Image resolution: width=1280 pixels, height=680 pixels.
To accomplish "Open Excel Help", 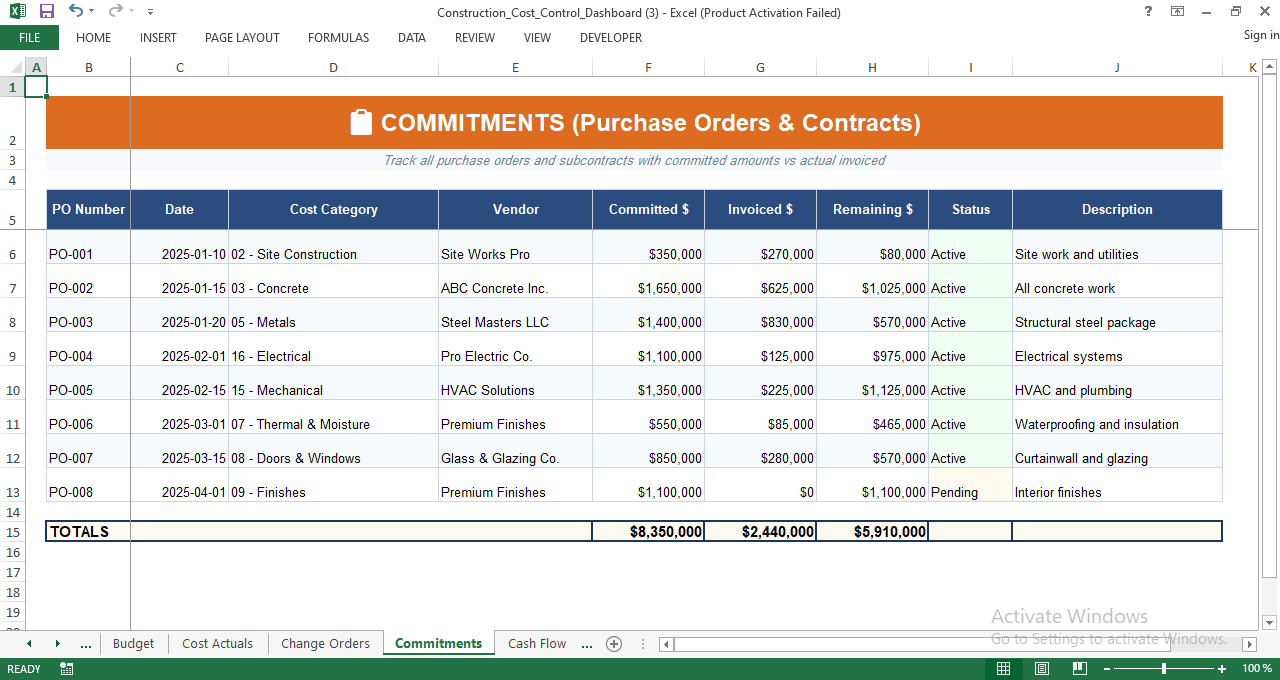I will click(x=1147, y=12).
